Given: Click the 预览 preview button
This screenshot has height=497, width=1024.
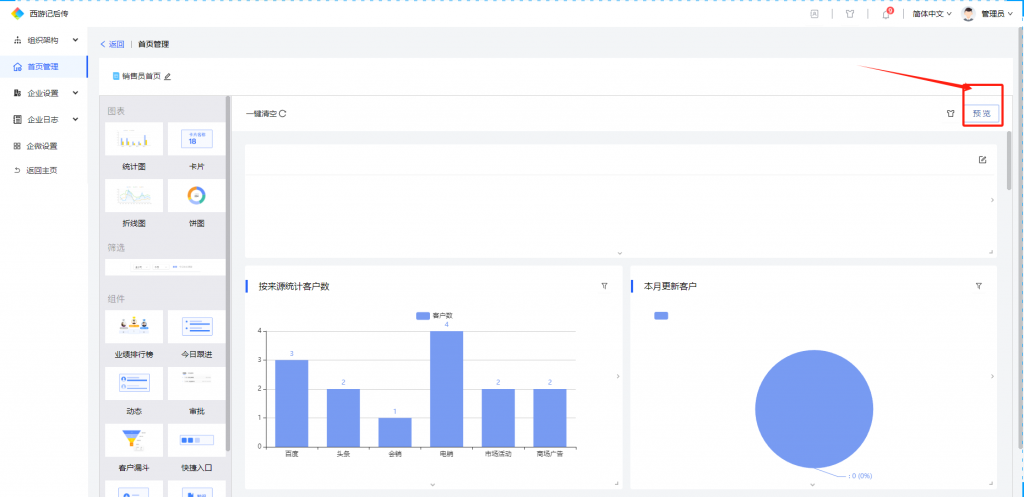Looking at the screenshot, I should tap(982, 113).
